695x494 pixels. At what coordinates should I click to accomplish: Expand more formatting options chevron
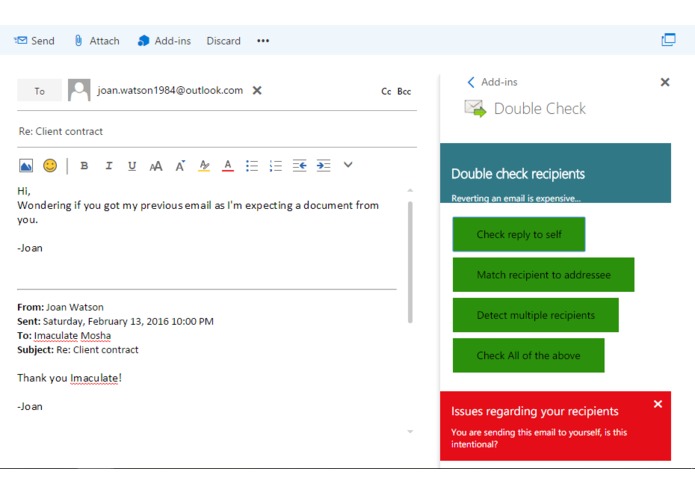tap(348, 165)
